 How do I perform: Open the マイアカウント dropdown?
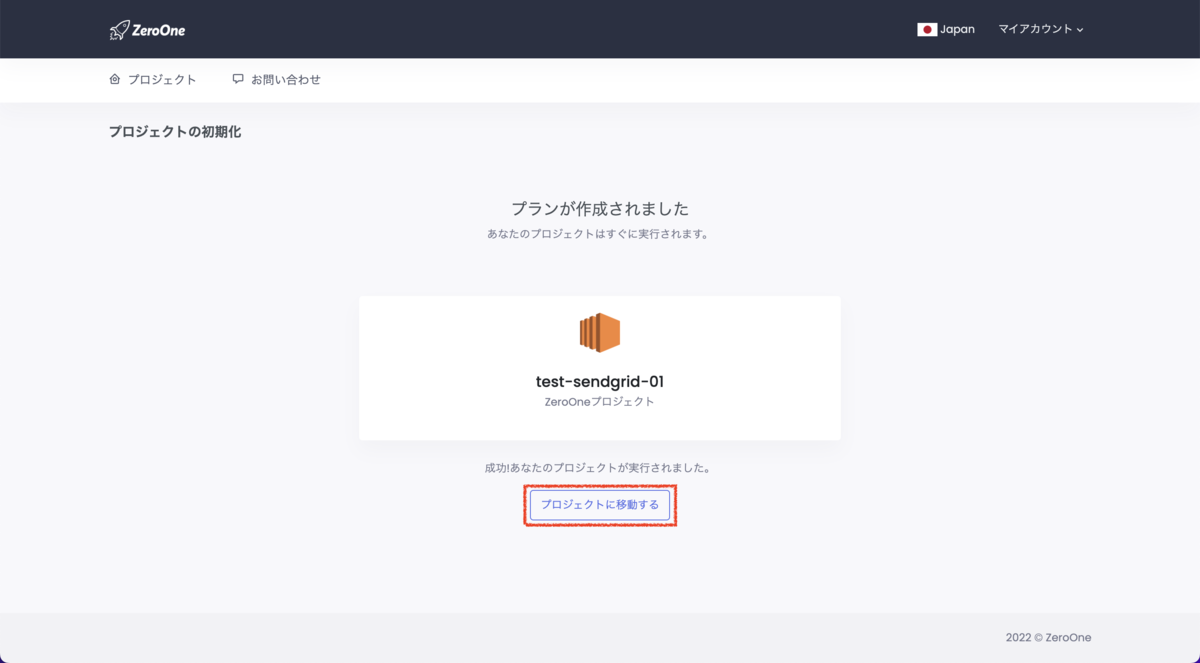(1041, 30)
